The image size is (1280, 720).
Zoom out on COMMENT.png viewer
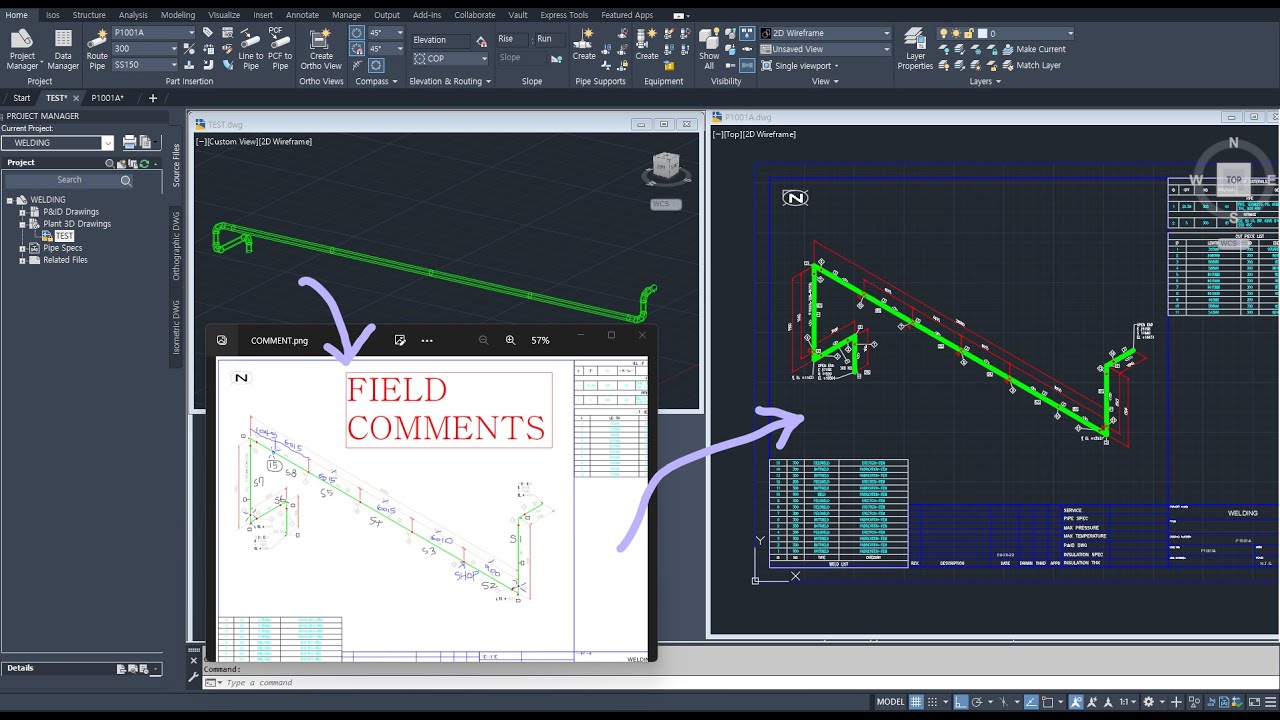pyautogui.click(x=484, y=340)
